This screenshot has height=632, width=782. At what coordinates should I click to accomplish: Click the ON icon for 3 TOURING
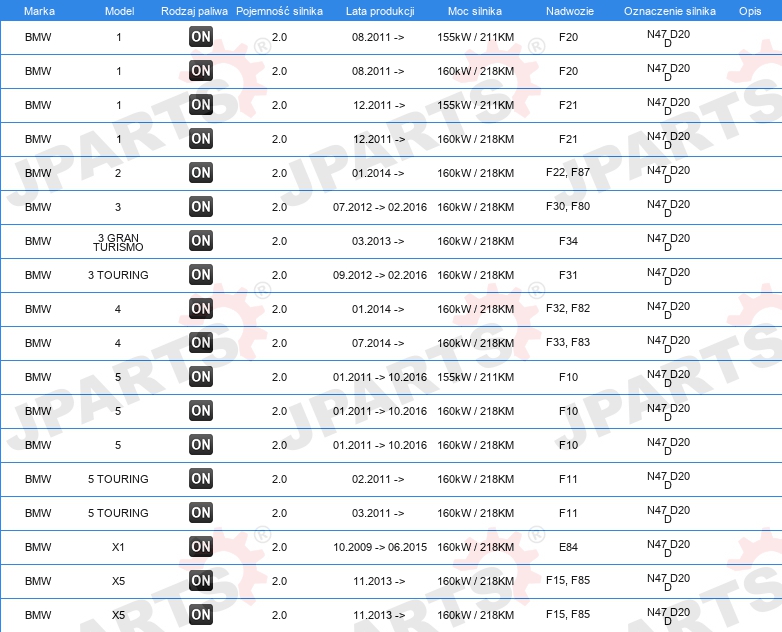[201, 274]
